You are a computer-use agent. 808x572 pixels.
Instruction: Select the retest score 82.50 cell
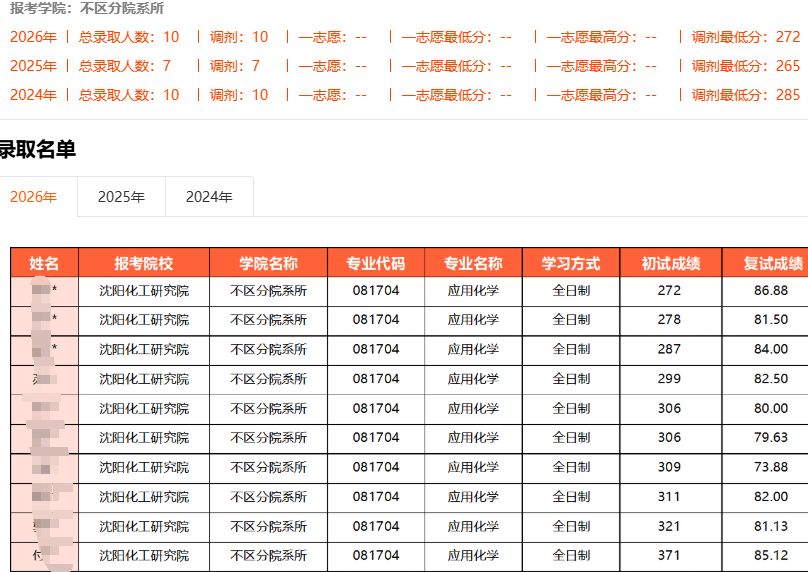(765, 379)
